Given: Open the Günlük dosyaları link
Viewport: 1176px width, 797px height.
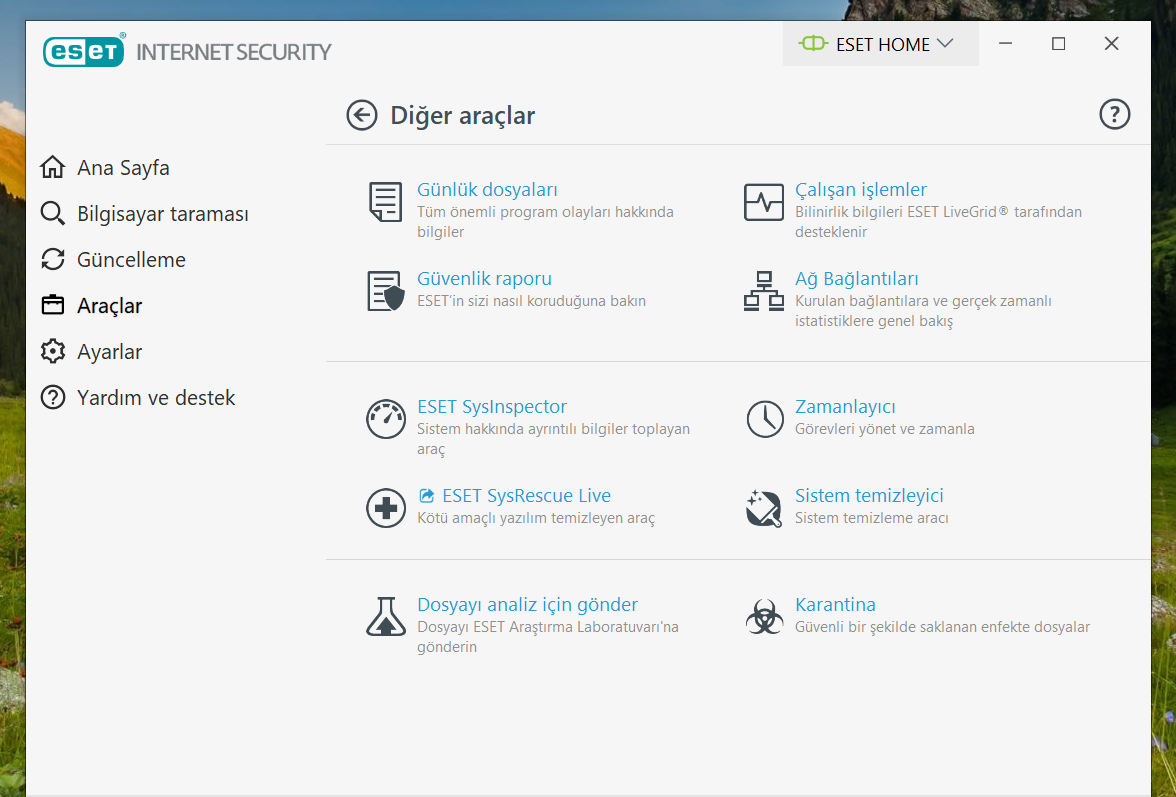Looking at the screenshot, I should [x=488, y=190].
